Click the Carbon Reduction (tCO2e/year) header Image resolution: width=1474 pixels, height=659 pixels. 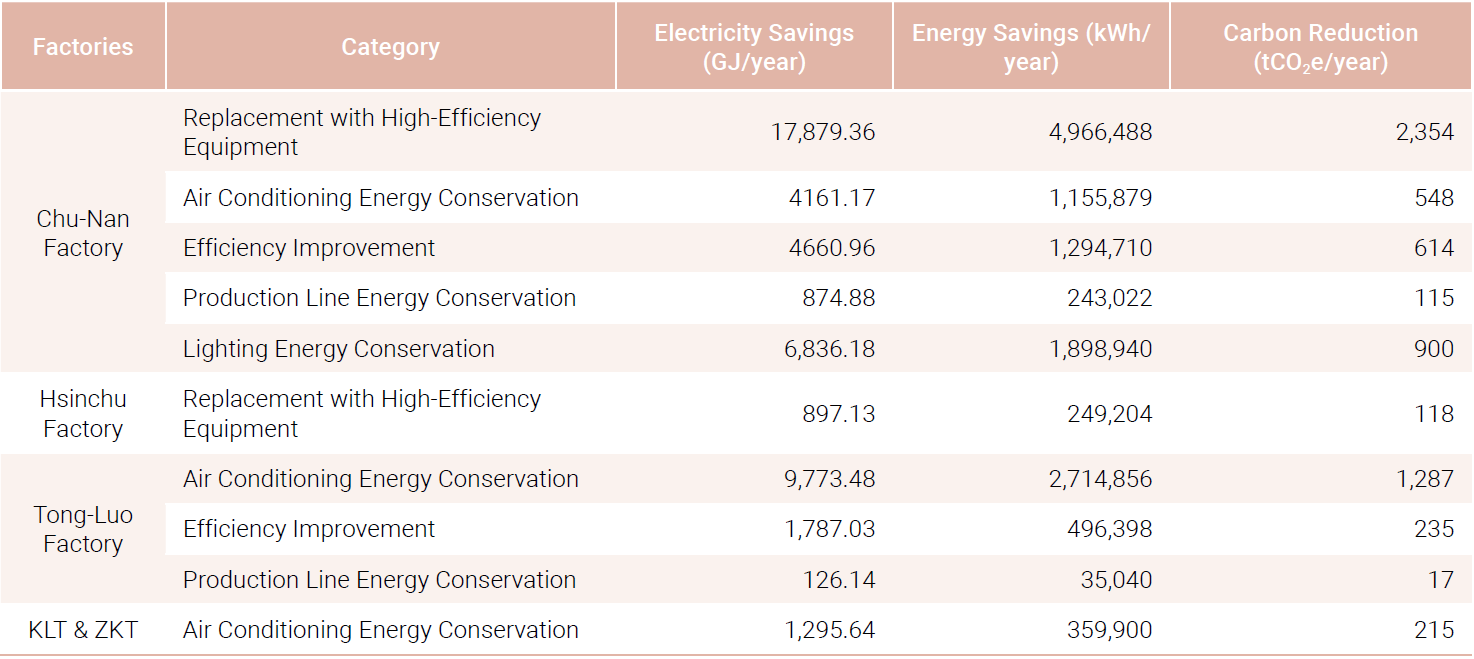(1320, 47)
